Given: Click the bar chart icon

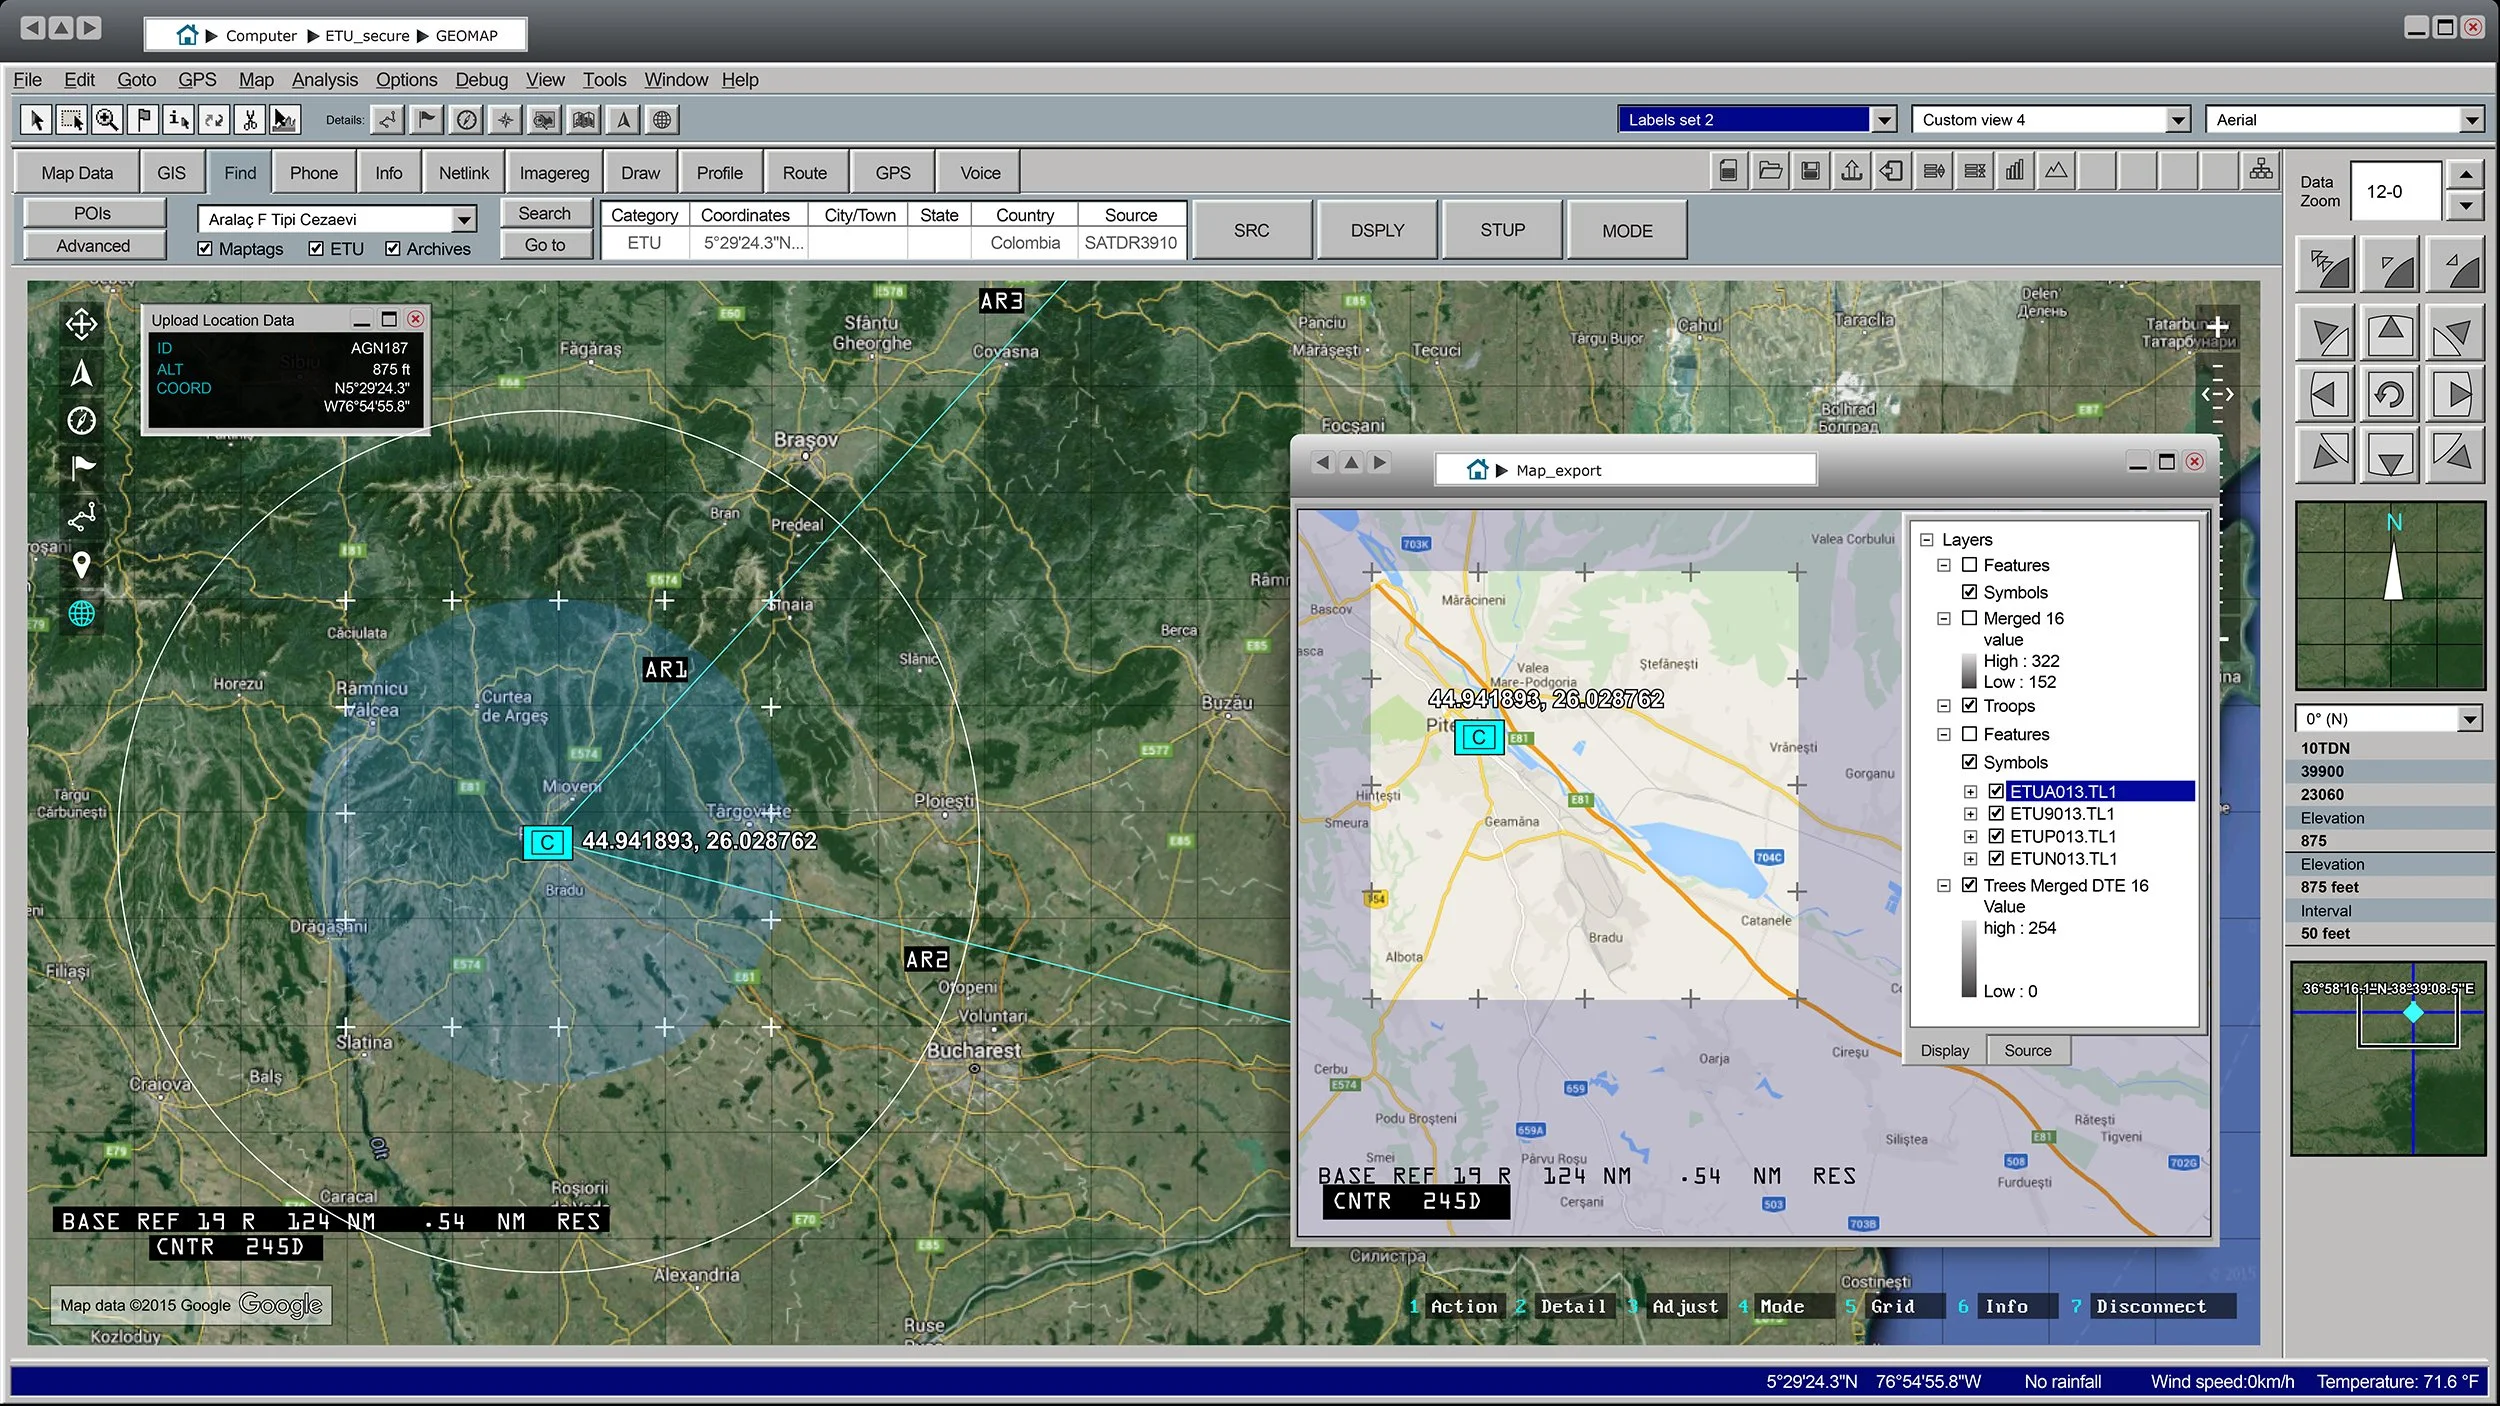Looking at the screenshot, I should [2014, 171].
